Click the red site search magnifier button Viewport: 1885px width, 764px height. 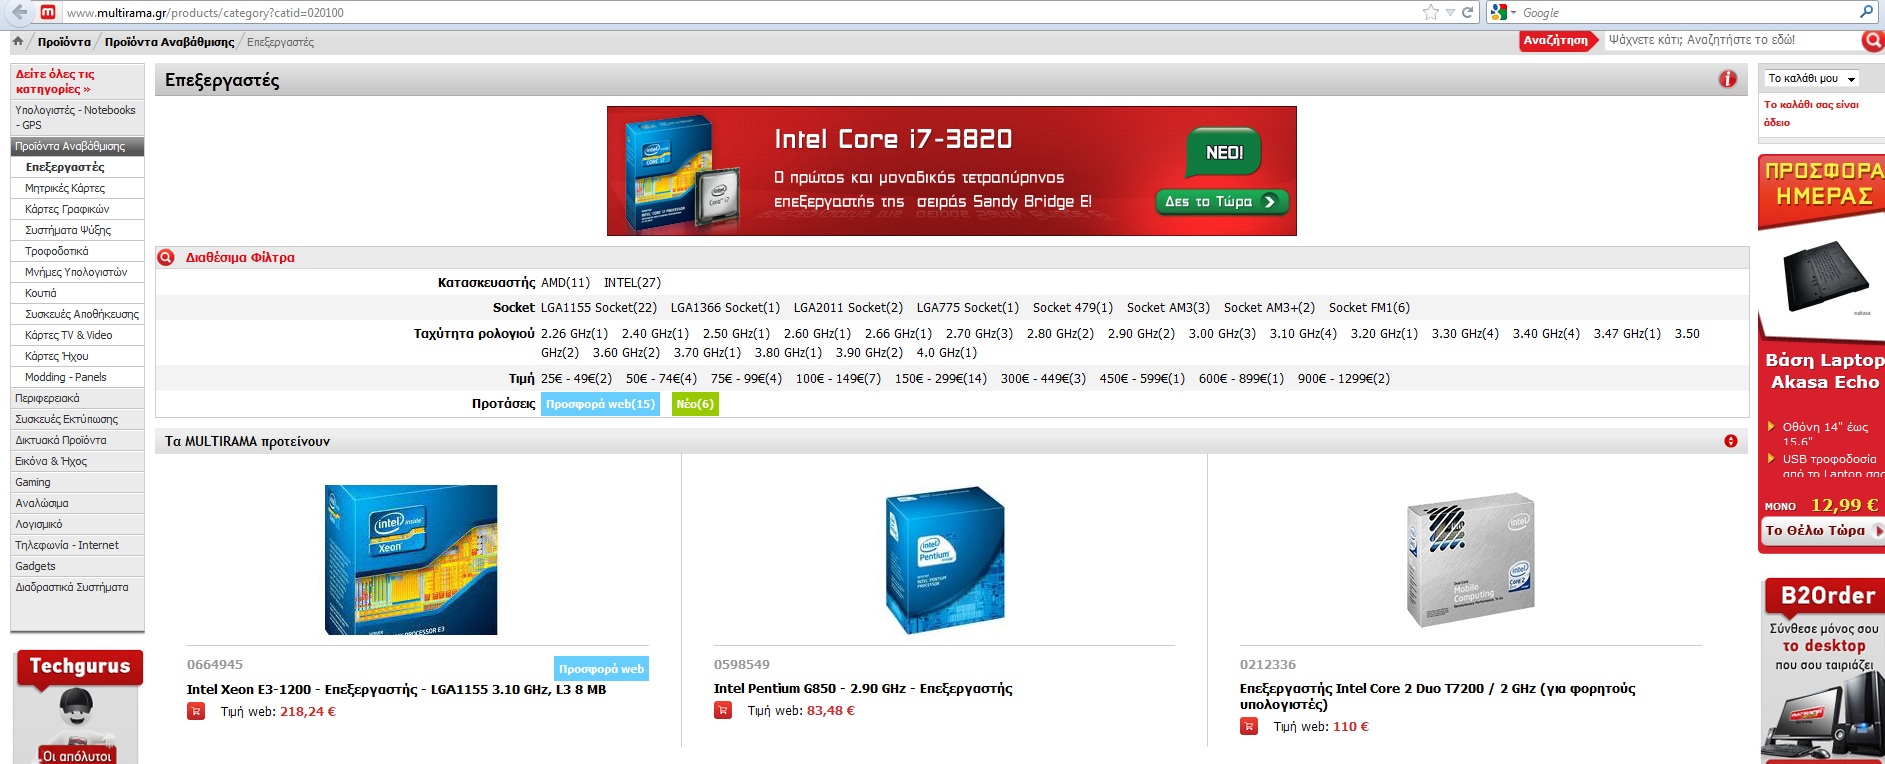[1872, 41]
